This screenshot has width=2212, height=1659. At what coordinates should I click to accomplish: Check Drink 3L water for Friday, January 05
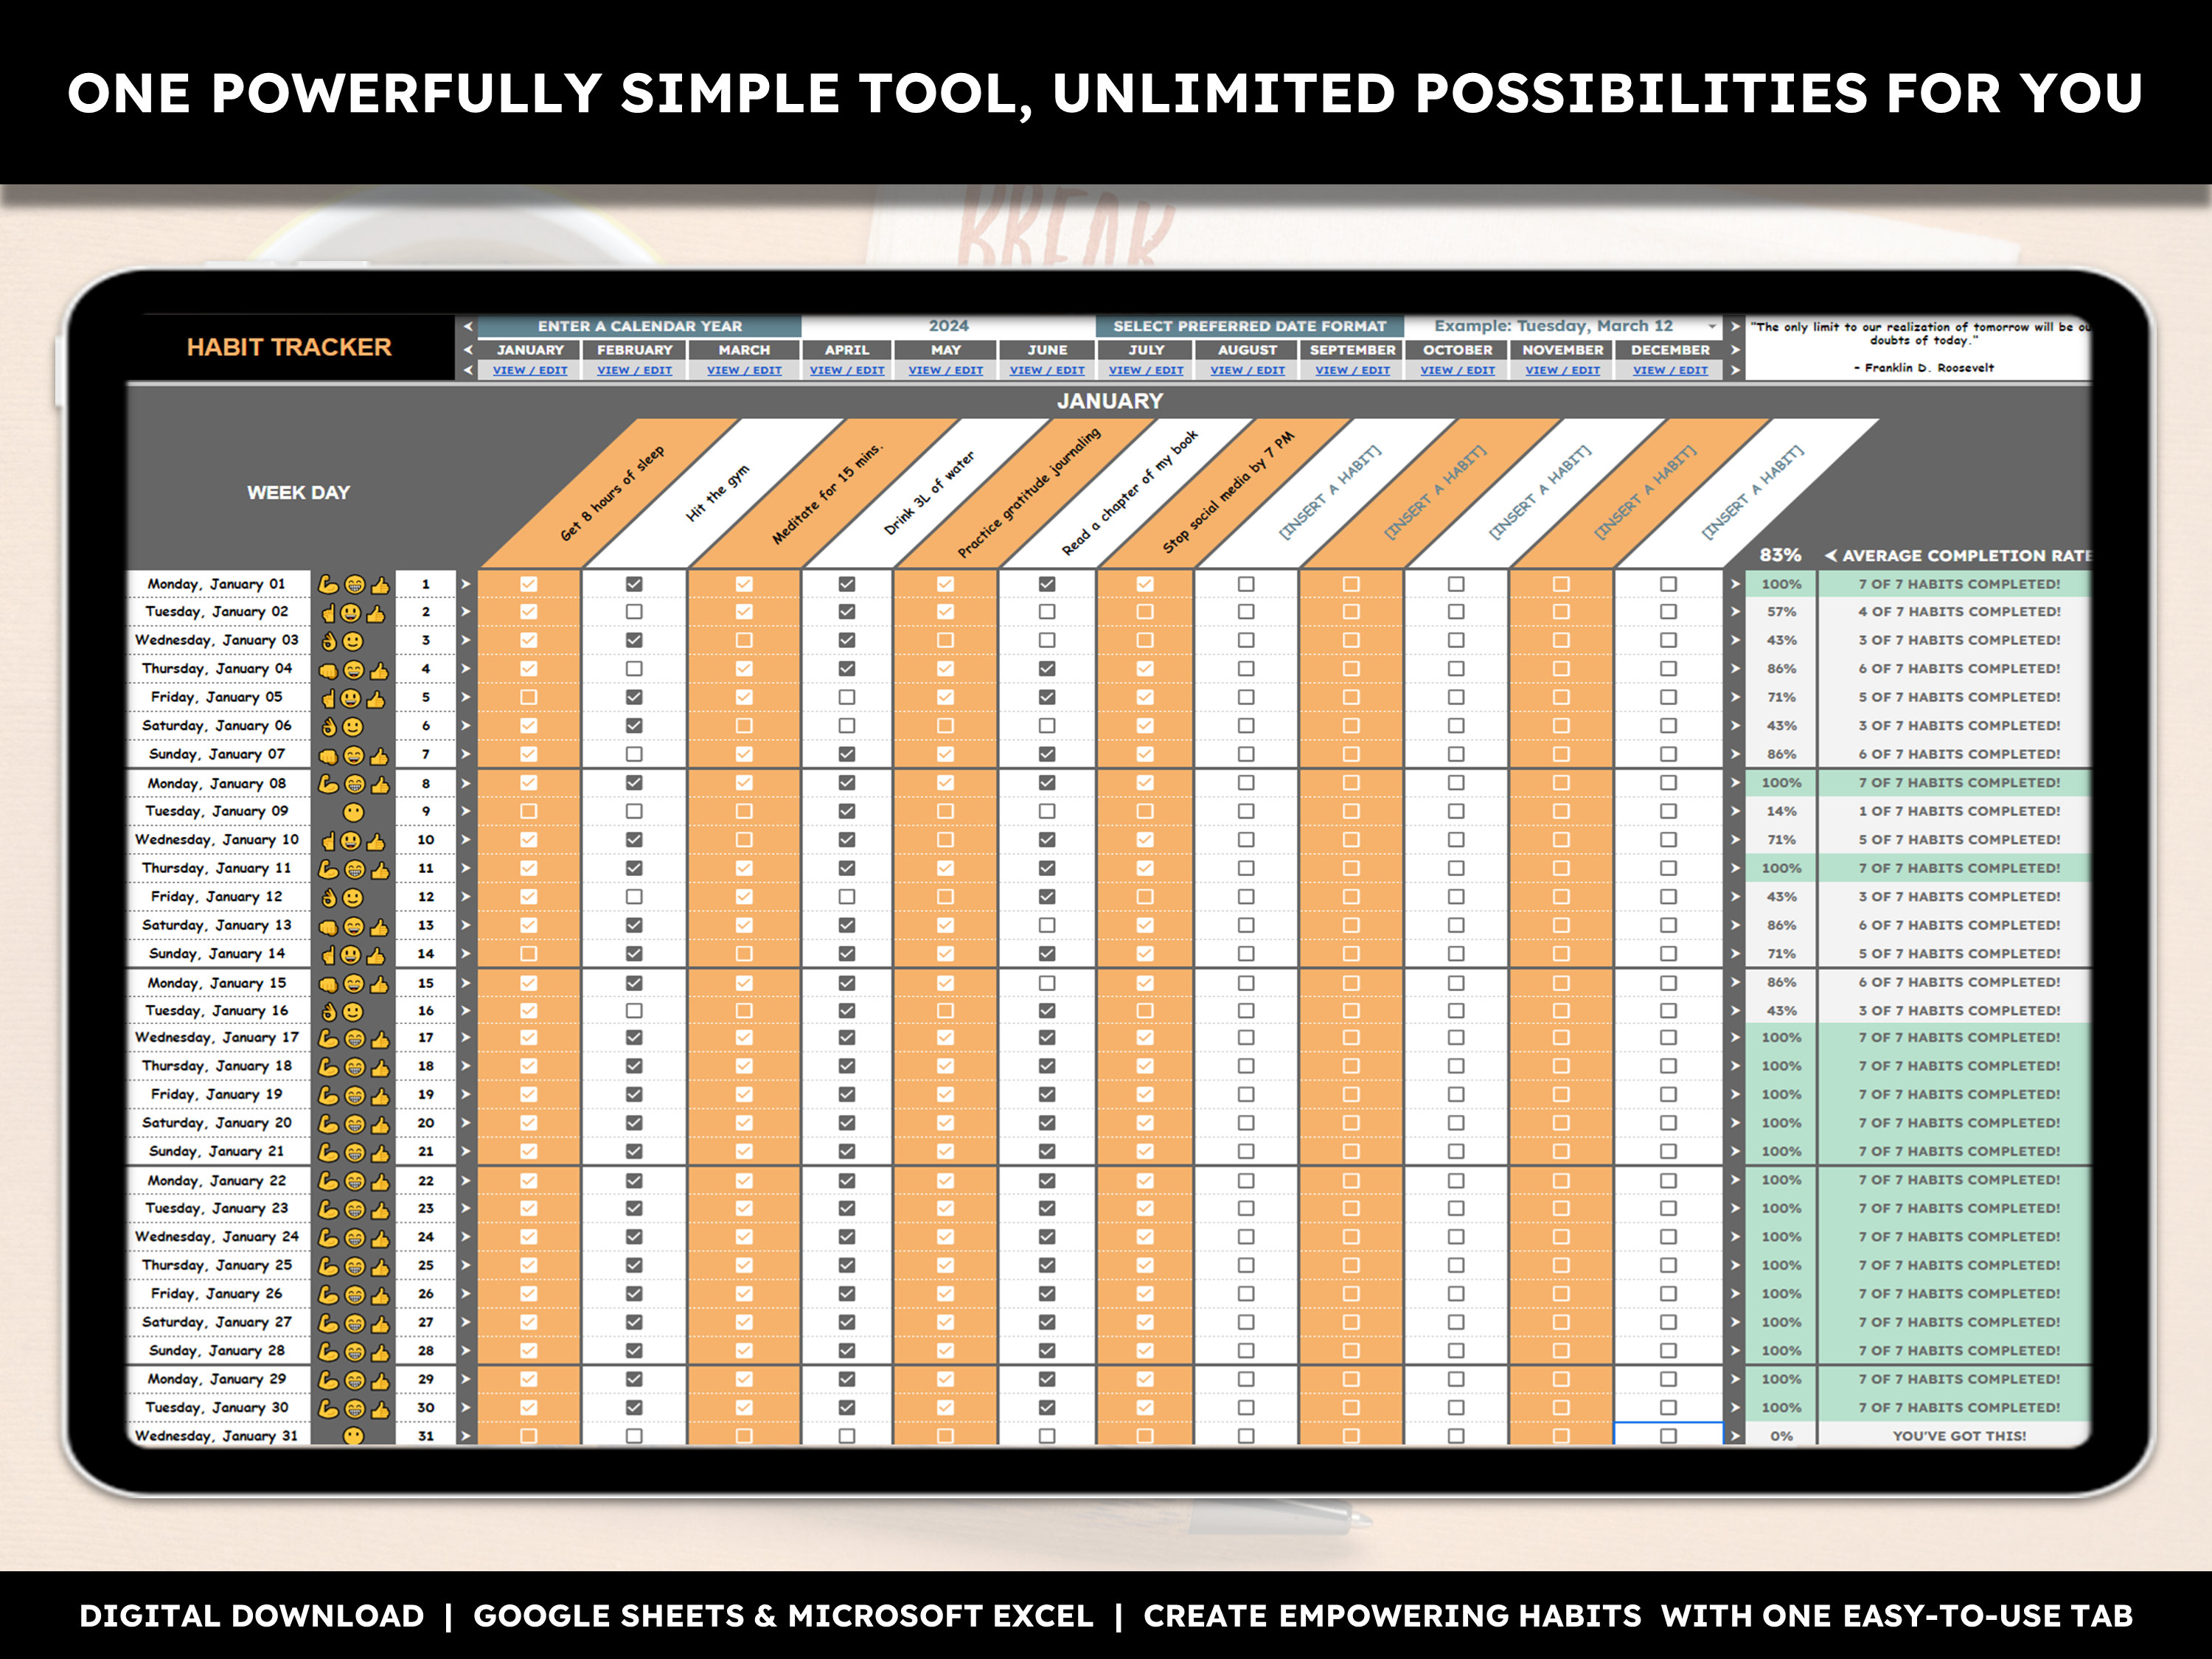[847, 697]
